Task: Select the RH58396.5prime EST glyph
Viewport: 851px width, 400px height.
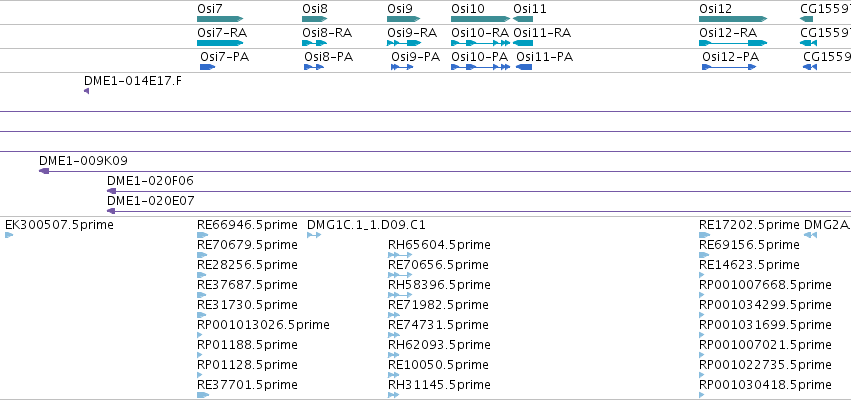Action: point(400,295)
